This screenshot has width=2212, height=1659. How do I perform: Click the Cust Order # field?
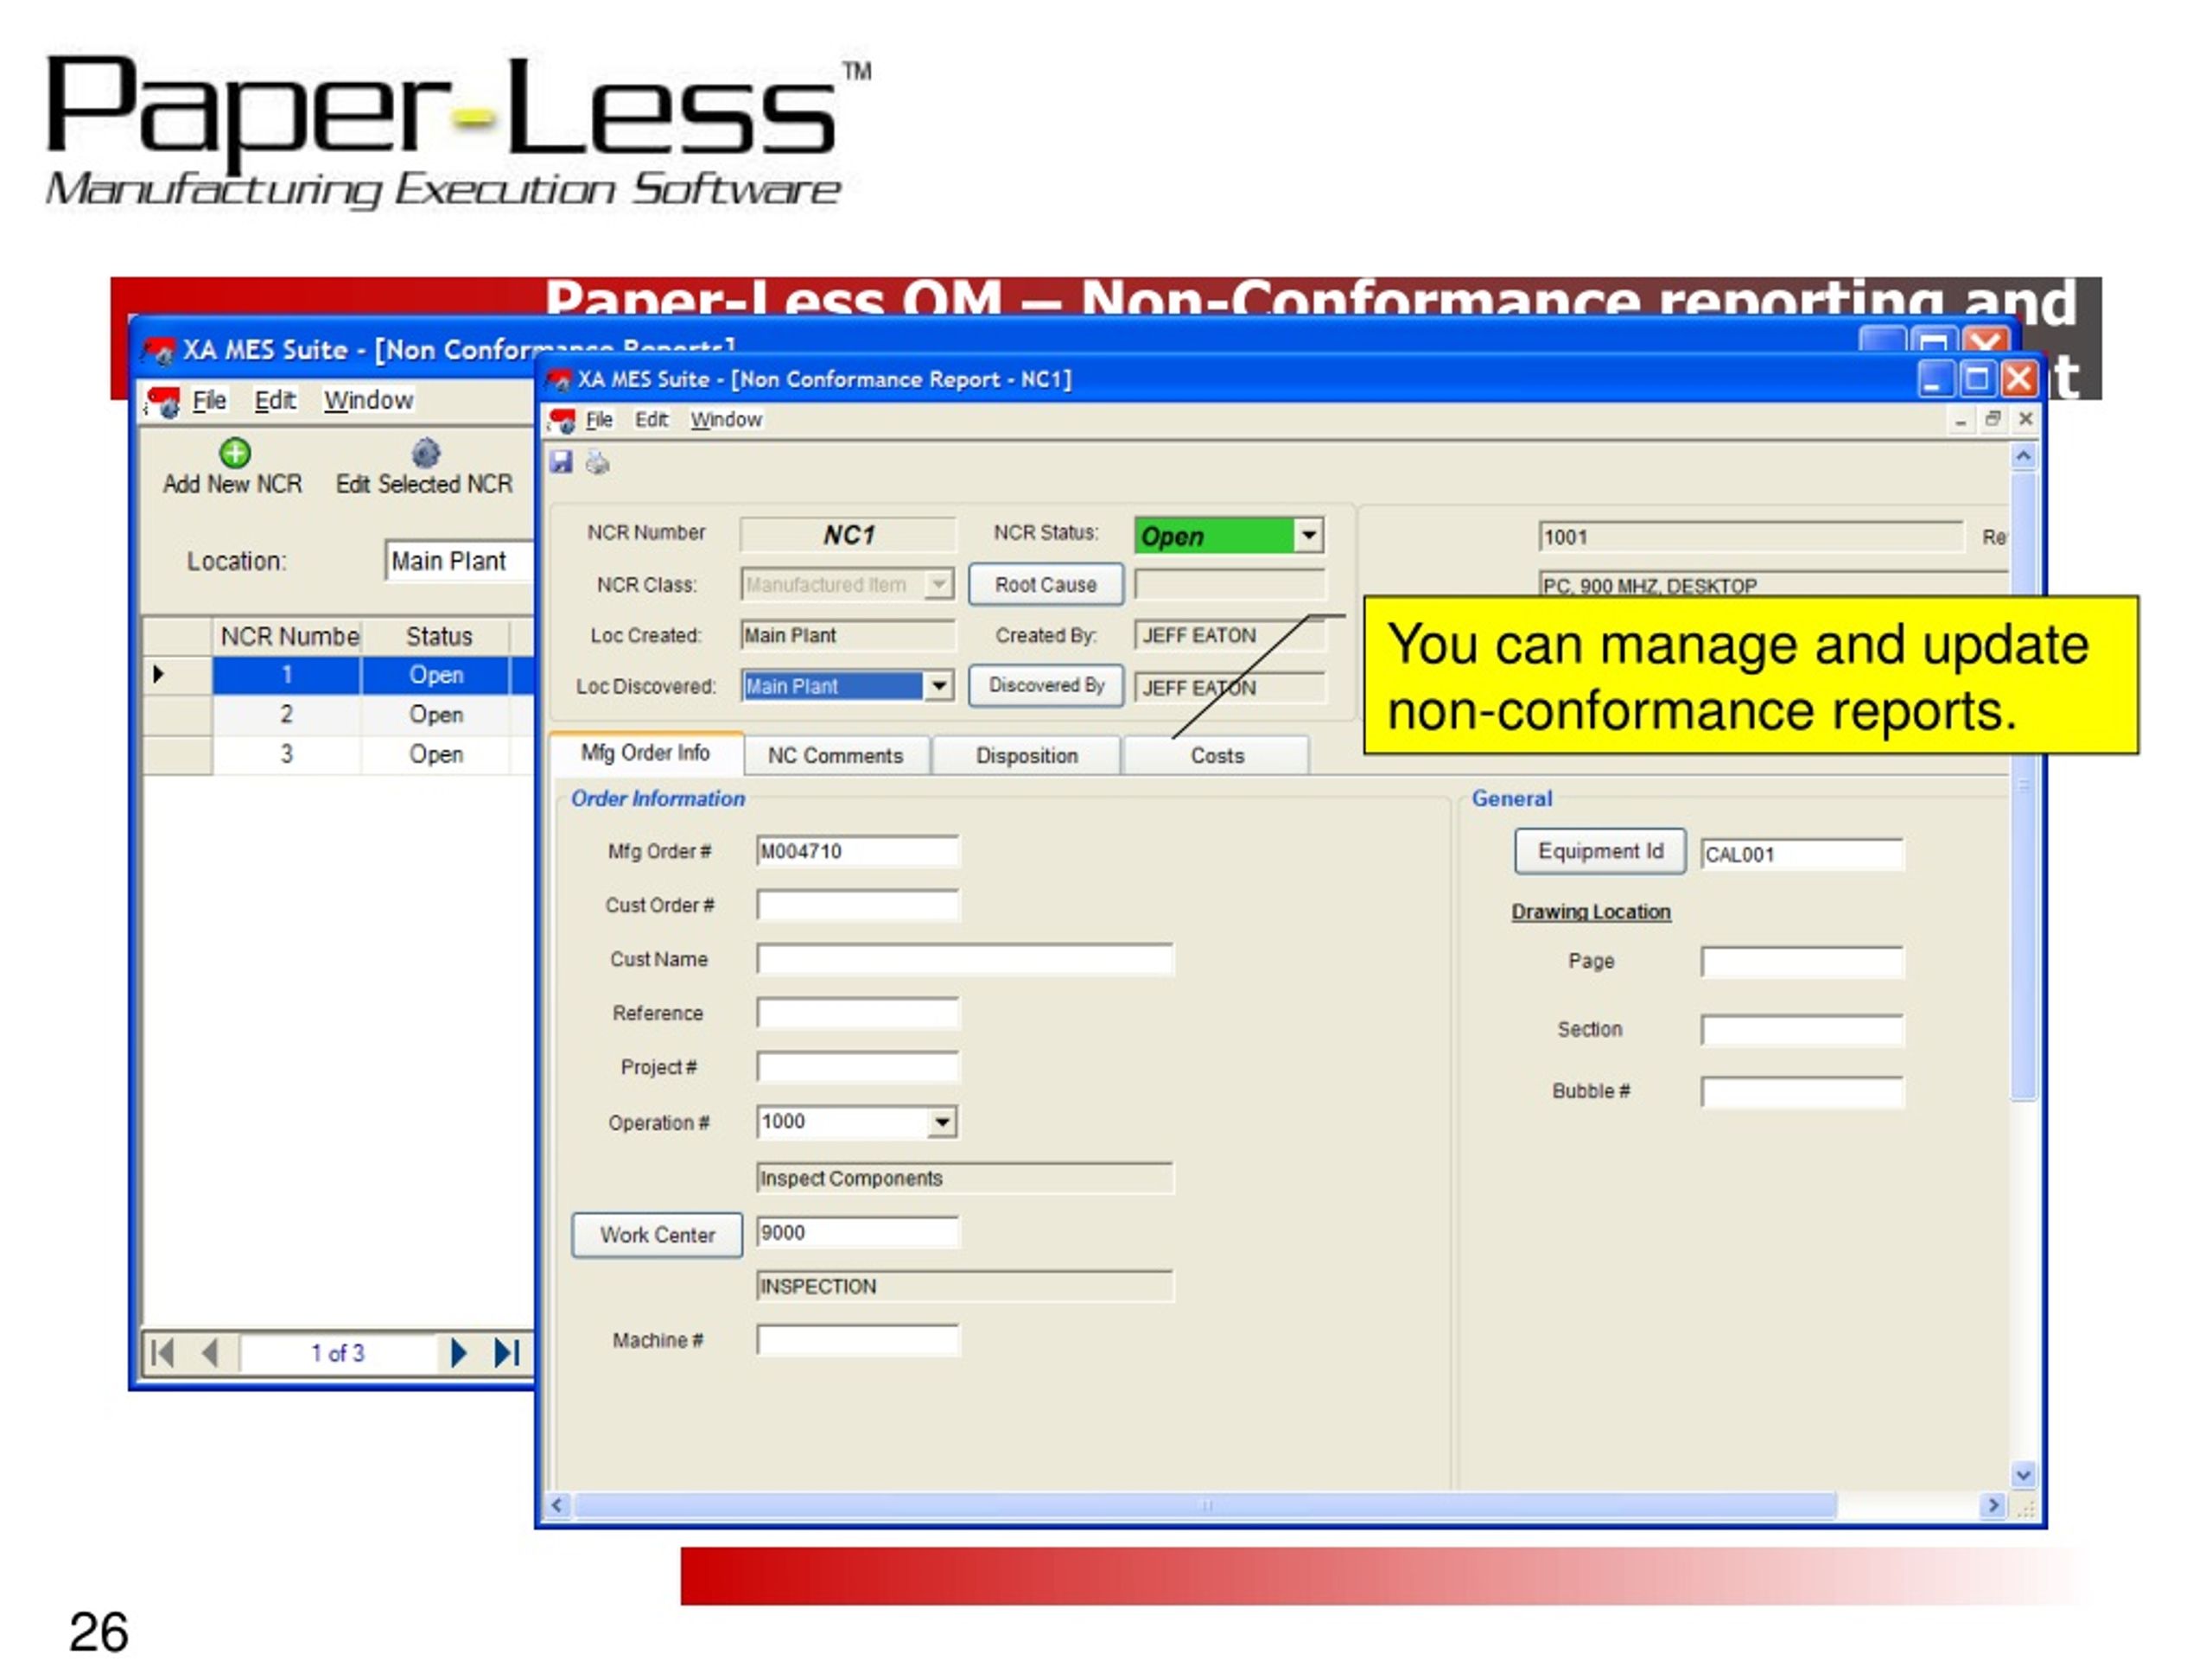coord(857,905)
